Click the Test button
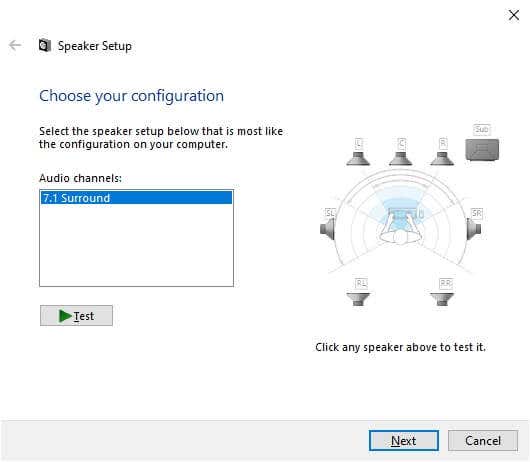This screenshot has width=530, height=462. click(76, 316)
